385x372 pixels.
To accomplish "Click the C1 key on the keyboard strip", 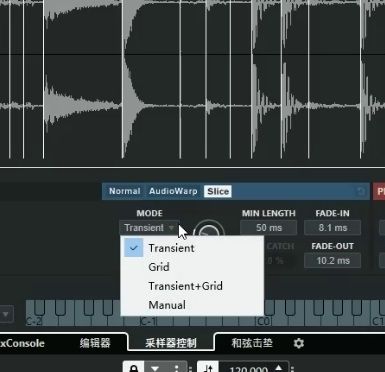I will pyautogui.click(x=377, y=321).
